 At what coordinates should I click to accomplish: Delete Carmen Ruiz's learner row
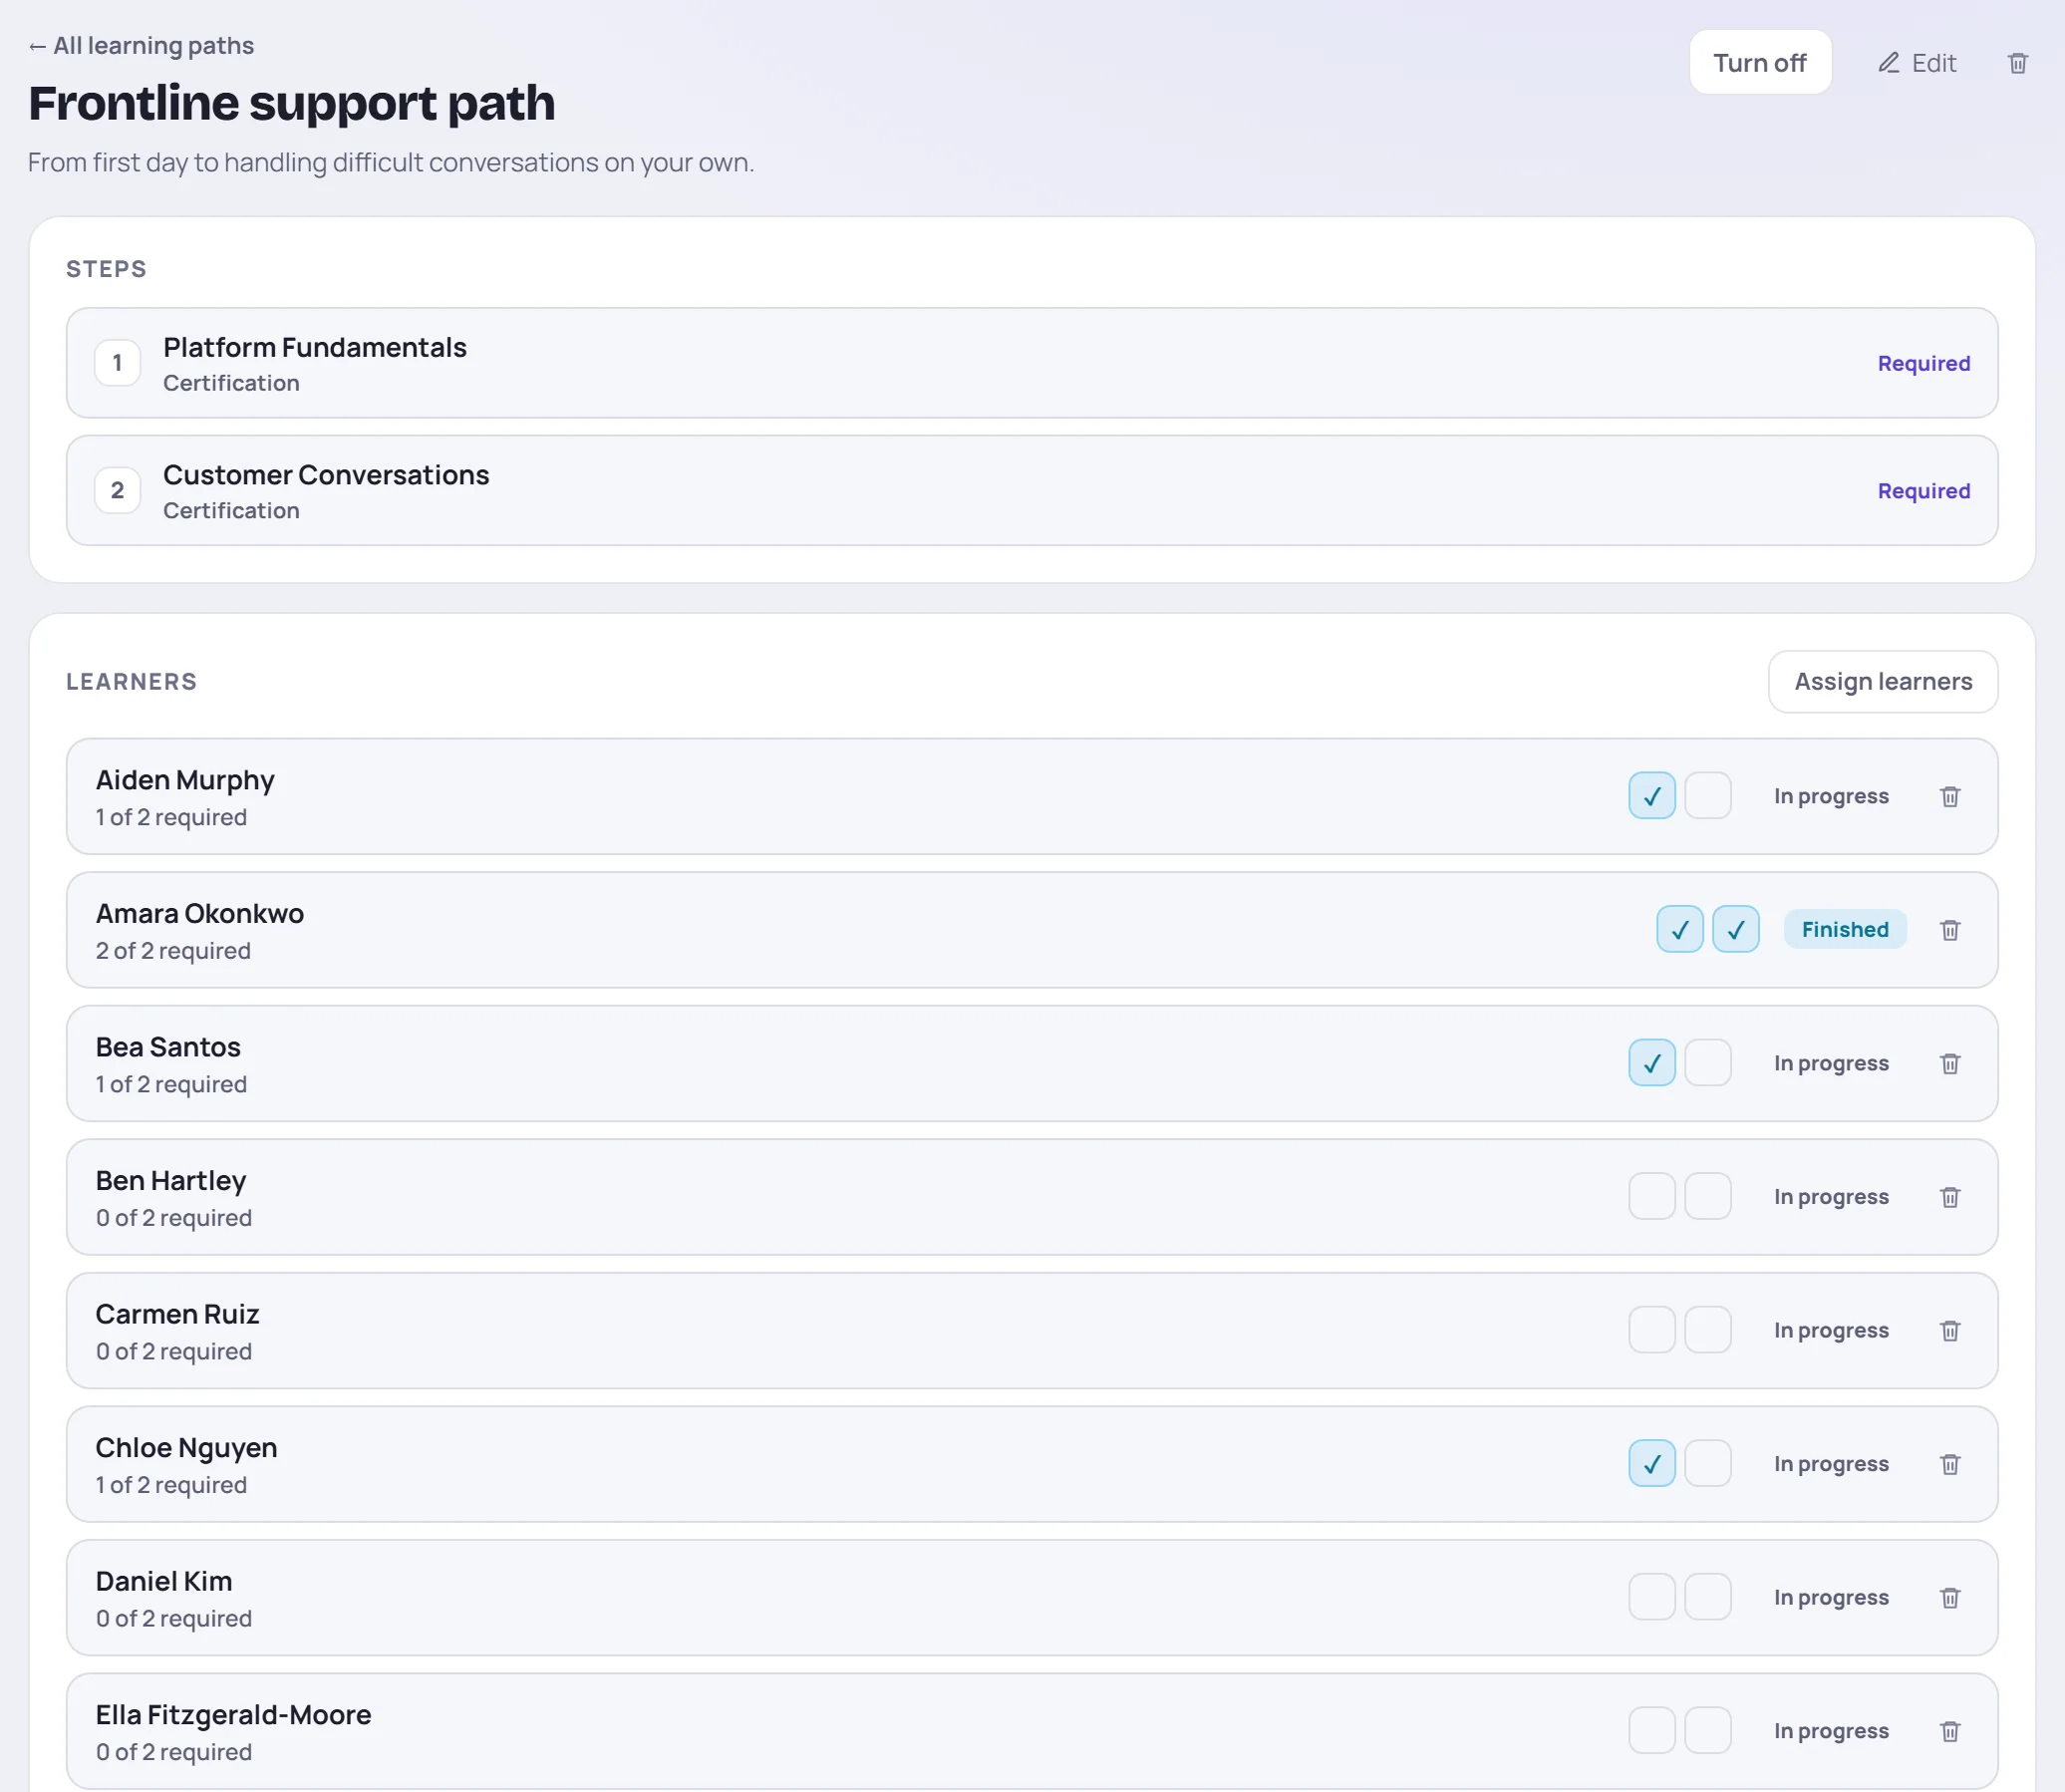pos(1949,1330)
